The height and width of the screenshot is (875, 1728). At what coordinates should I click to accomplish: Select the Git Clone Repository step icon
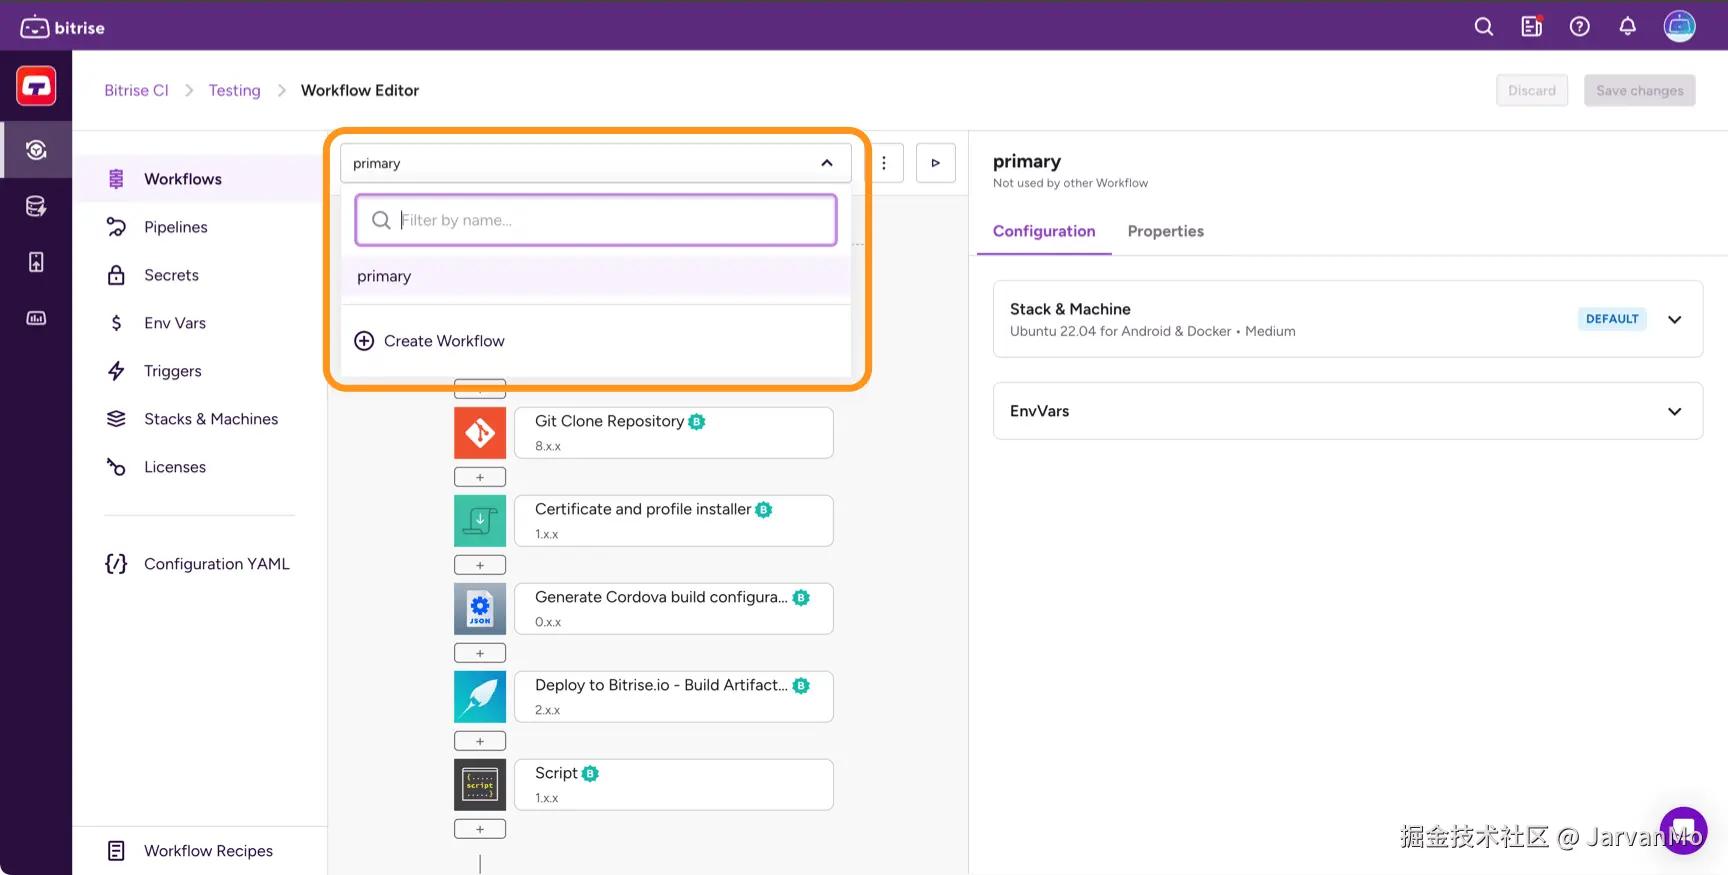coord(480,433)
